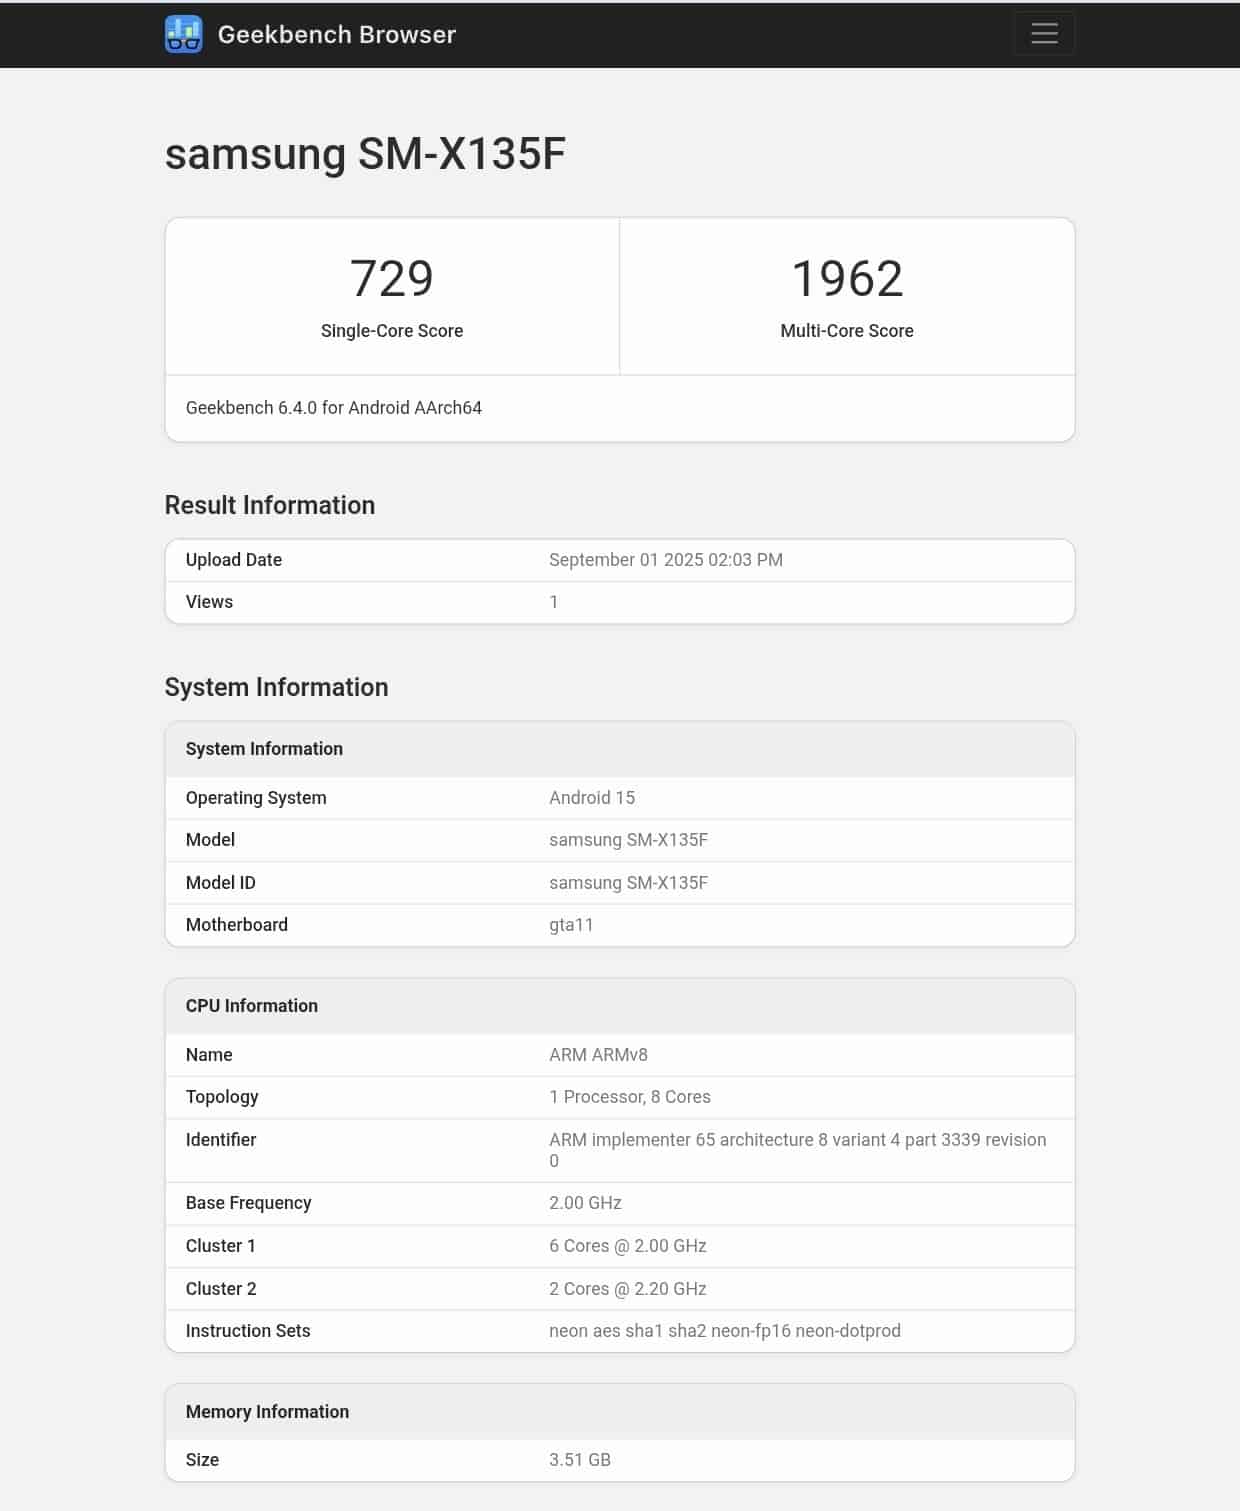
Task: Open the hamburger navigation menu
Action: point(1043,33)
